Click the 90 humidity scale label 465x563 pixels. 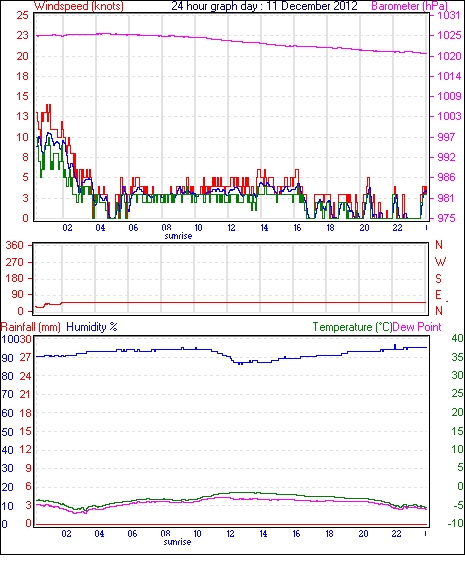[x=8, y=358]
